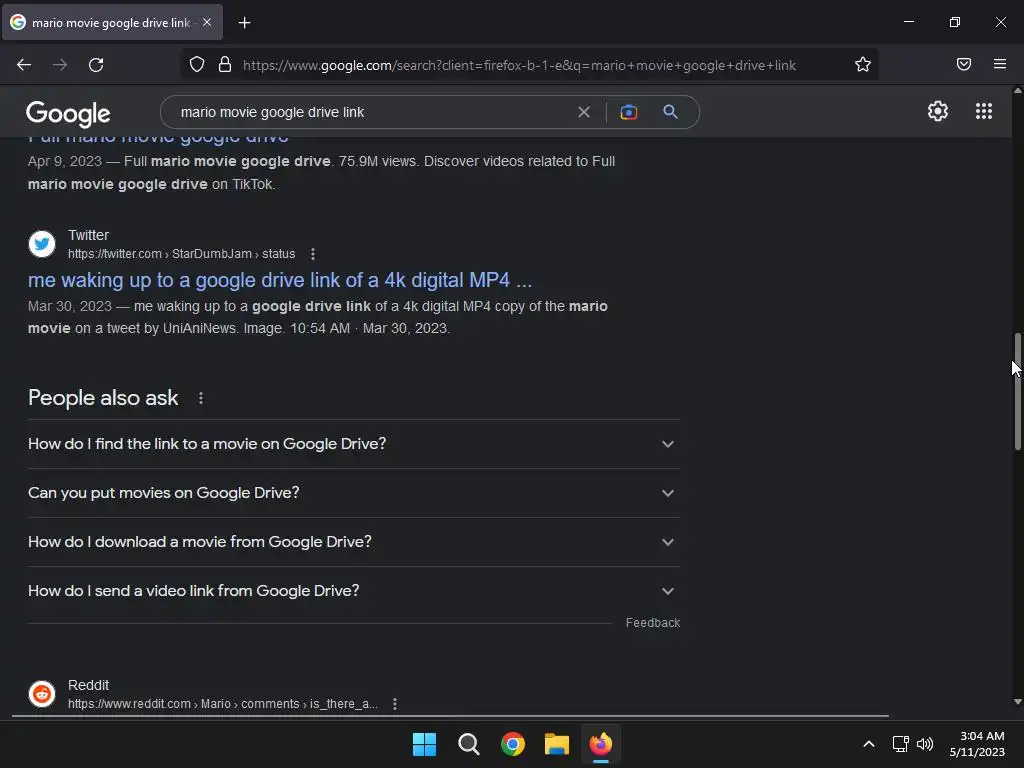
Task: Click the scrollbar down arrow
Action: [1017, 702]
